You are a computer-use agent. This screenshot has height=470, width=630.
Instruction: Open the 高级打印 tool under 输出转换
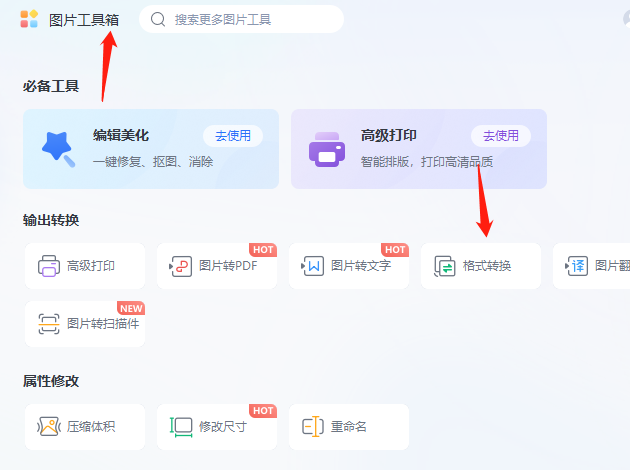pyautogui.click(x=85, y=266)
